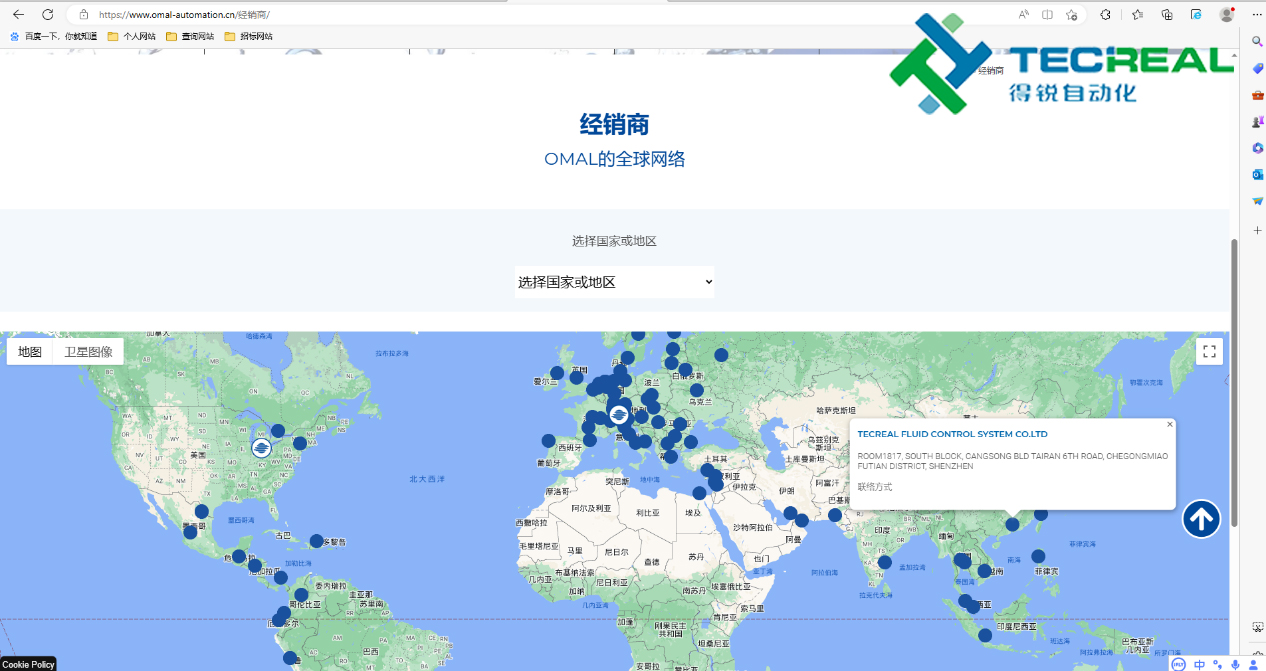
Task: Open the 选择国家或地区 country dropdown
Action: [614, 282]
